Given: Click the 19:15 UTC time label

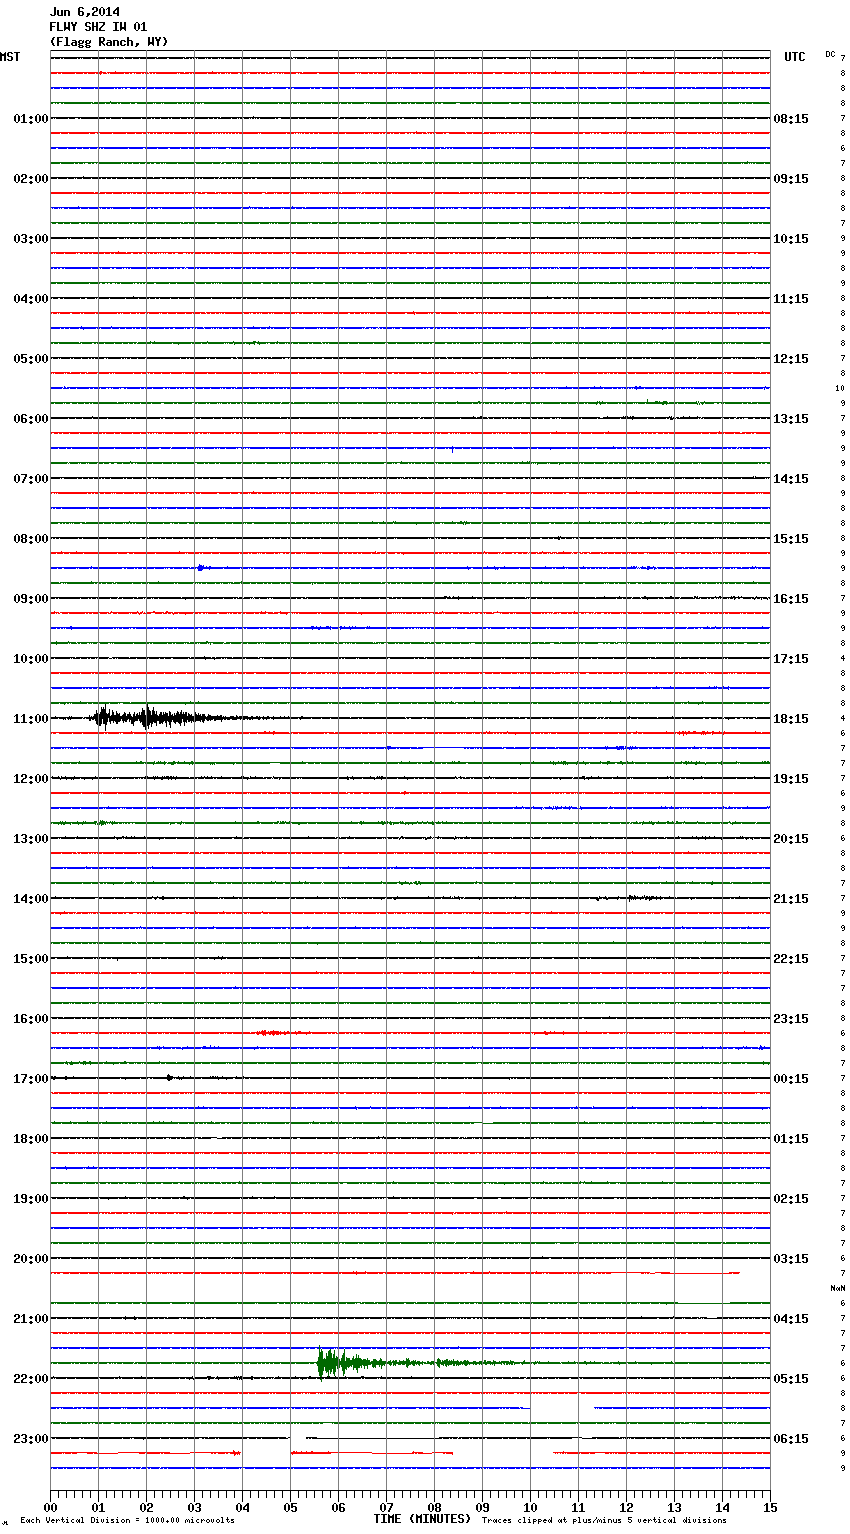Looking at the screenshot, I should [791, 779].
